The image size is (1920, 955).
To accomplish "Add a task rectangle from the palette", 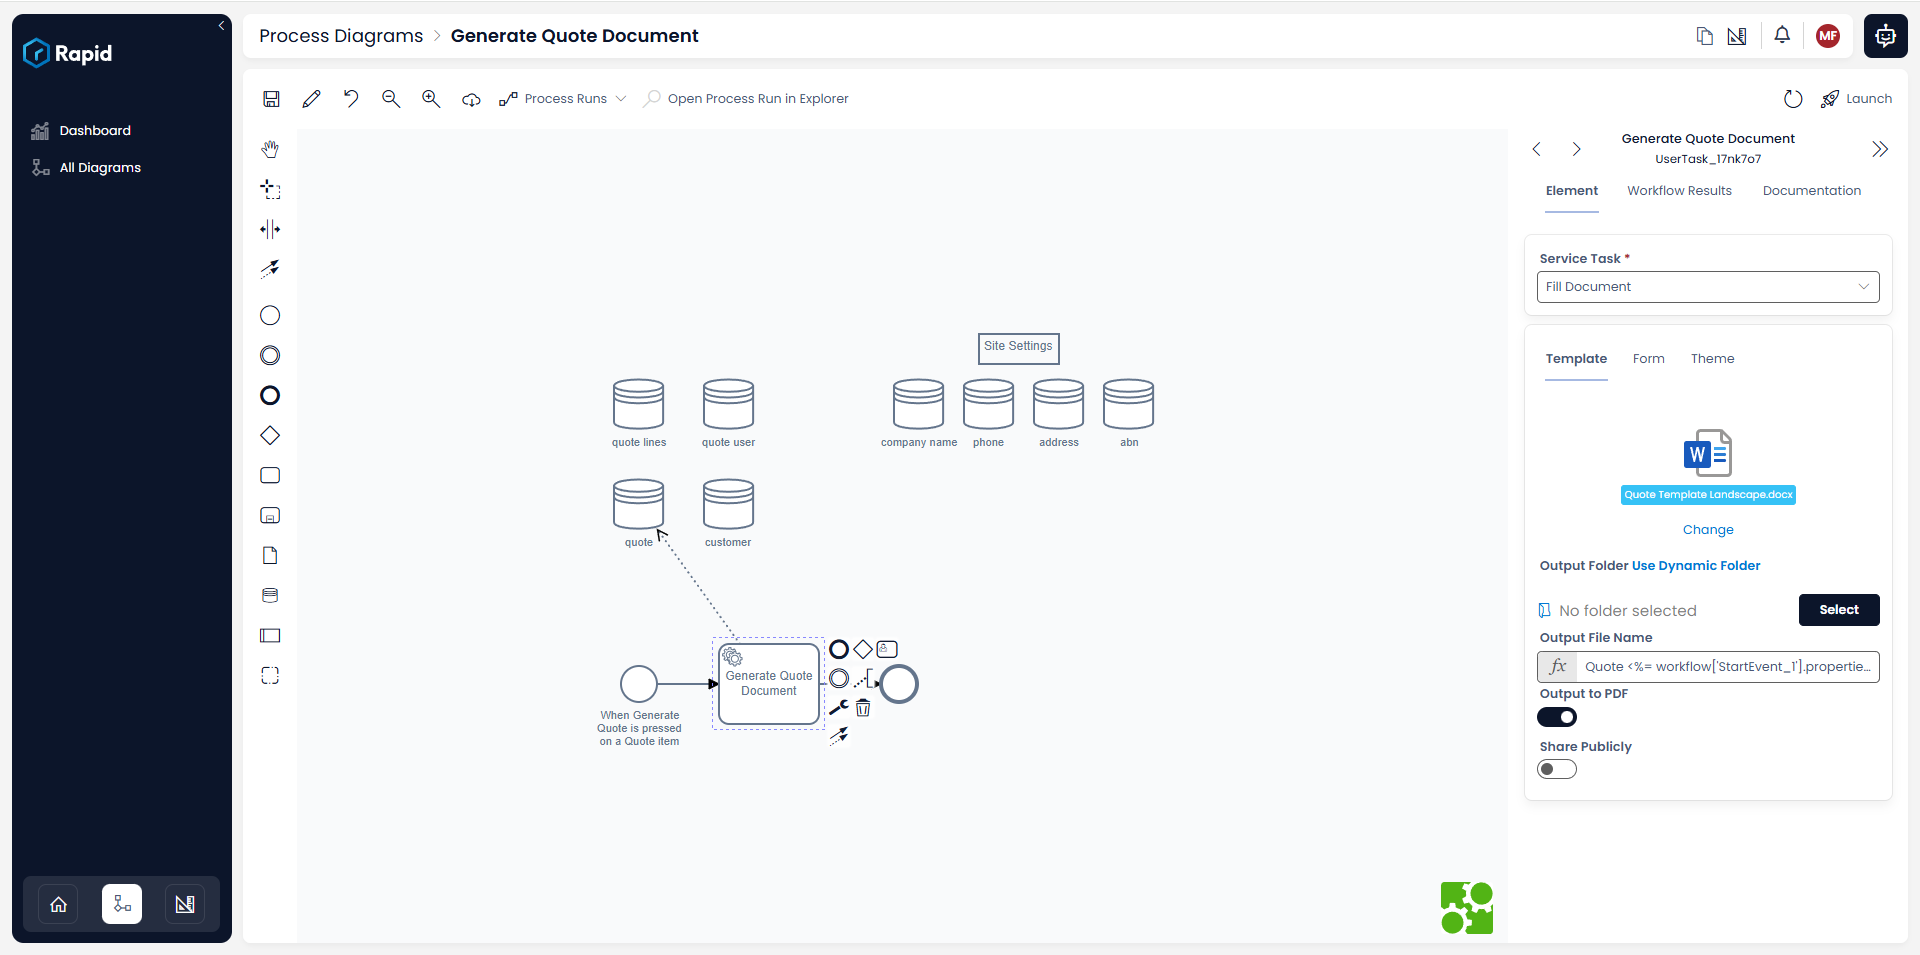I will pos(270,476).
